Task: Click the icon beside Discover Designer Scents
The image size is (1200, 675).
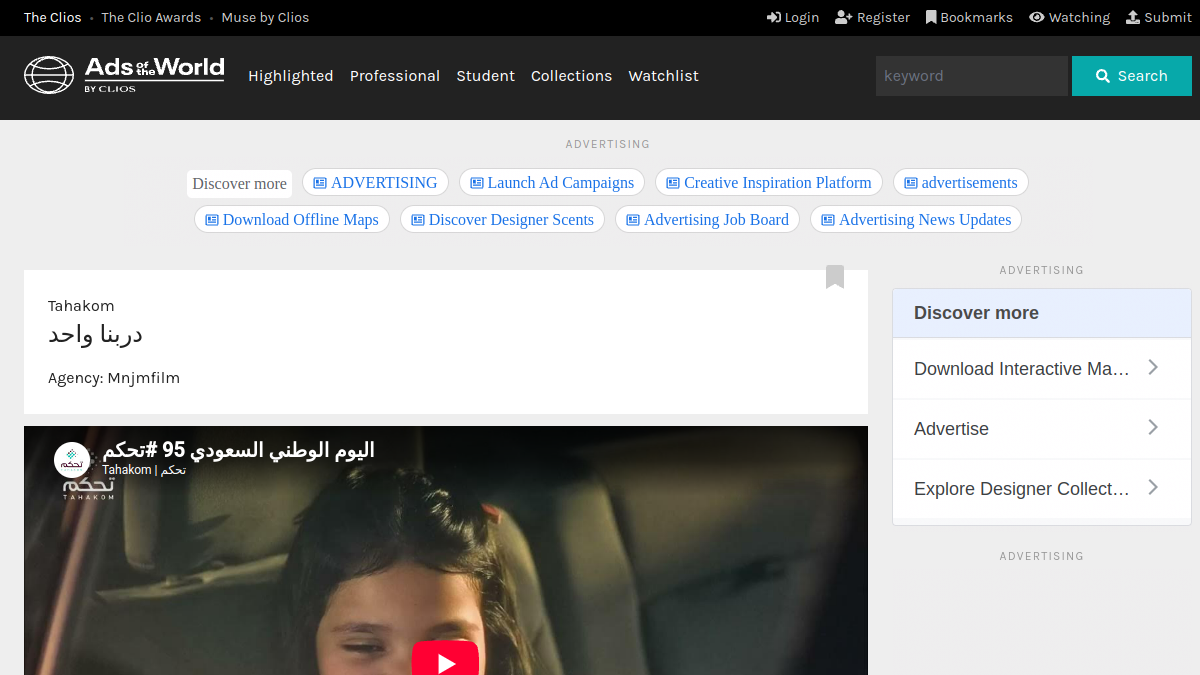Action: pos(418,220)
